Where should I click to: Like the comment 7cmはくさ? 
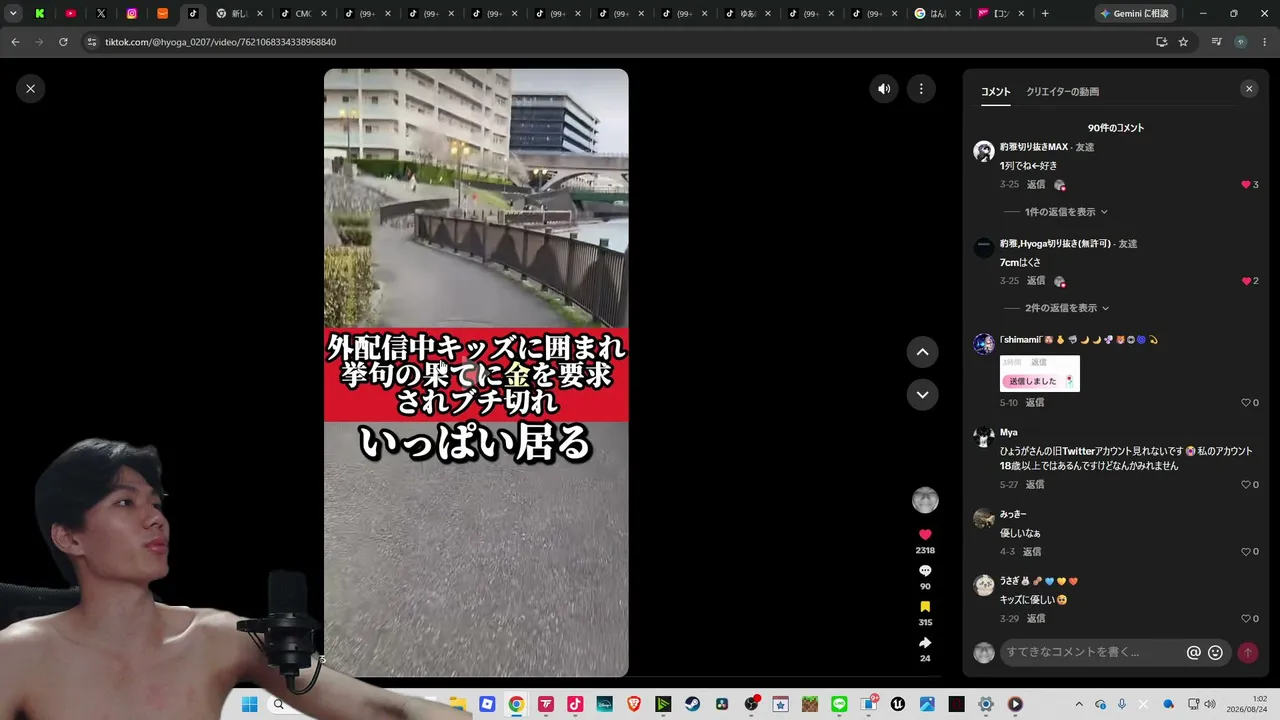1246,281
